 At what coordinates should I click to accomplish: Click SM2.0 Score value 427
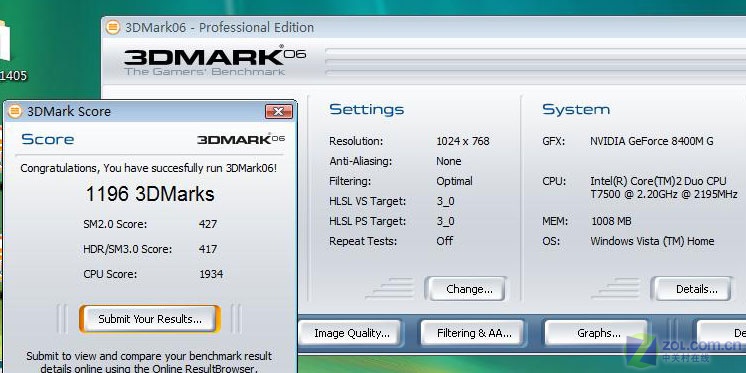(x=208, y=224)
